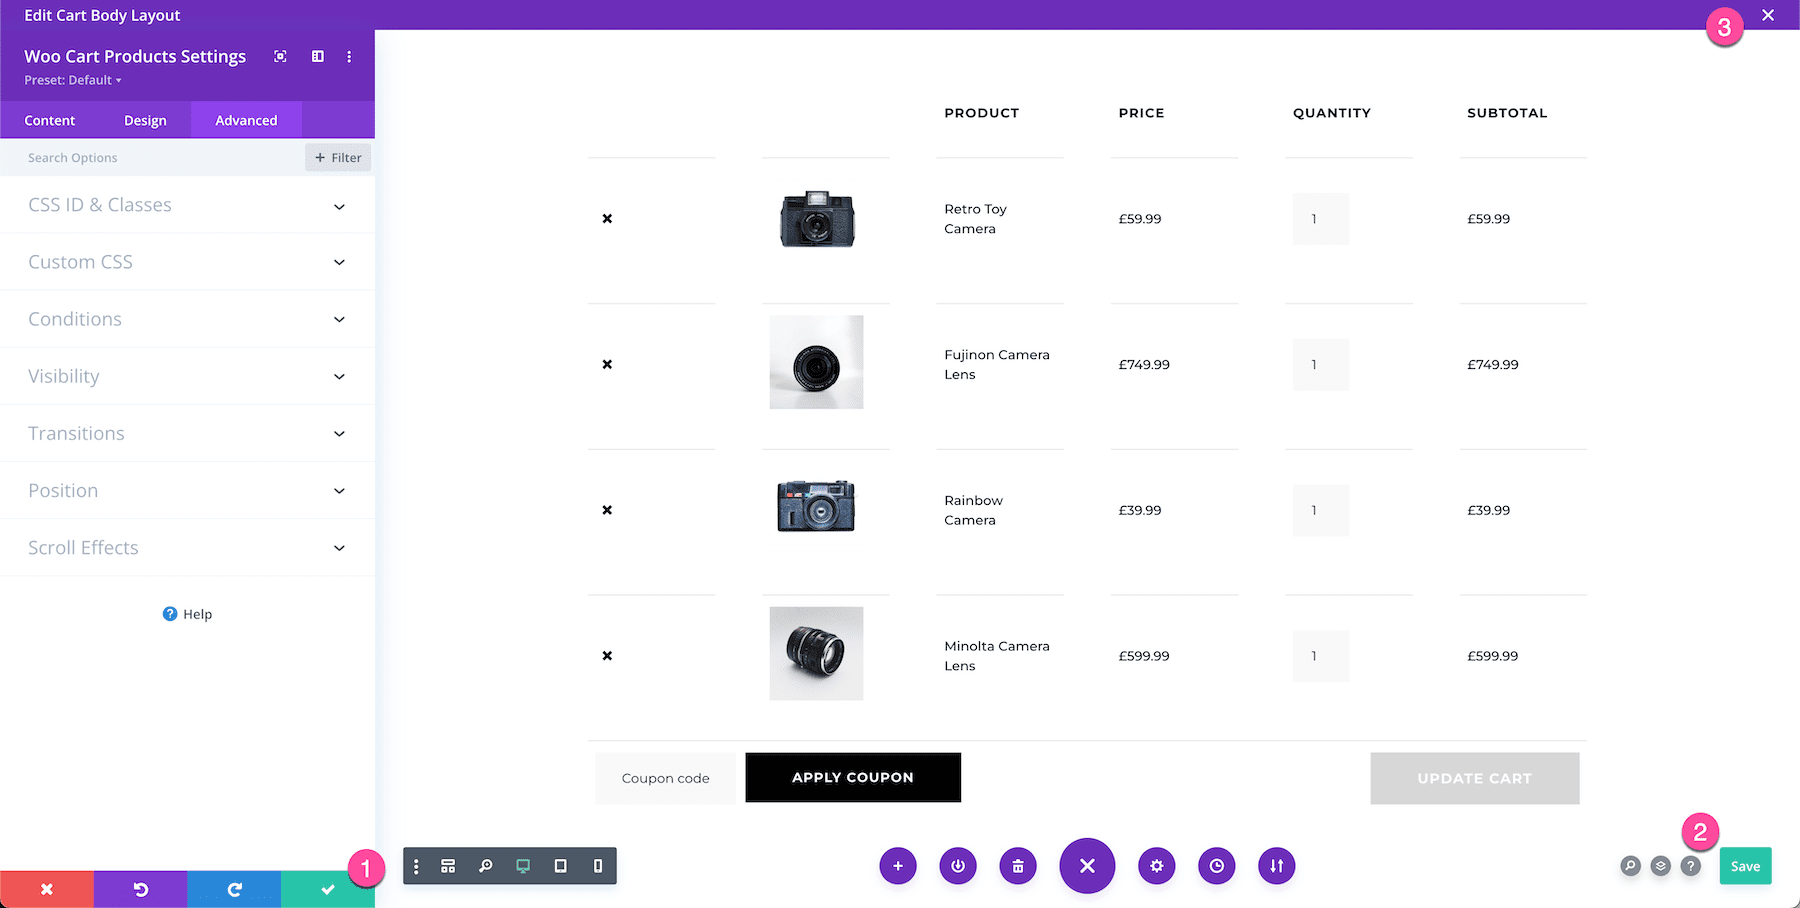Open editing history clock icon
This screenshot has height=908, width=1800.
(x=1217, y=866)
